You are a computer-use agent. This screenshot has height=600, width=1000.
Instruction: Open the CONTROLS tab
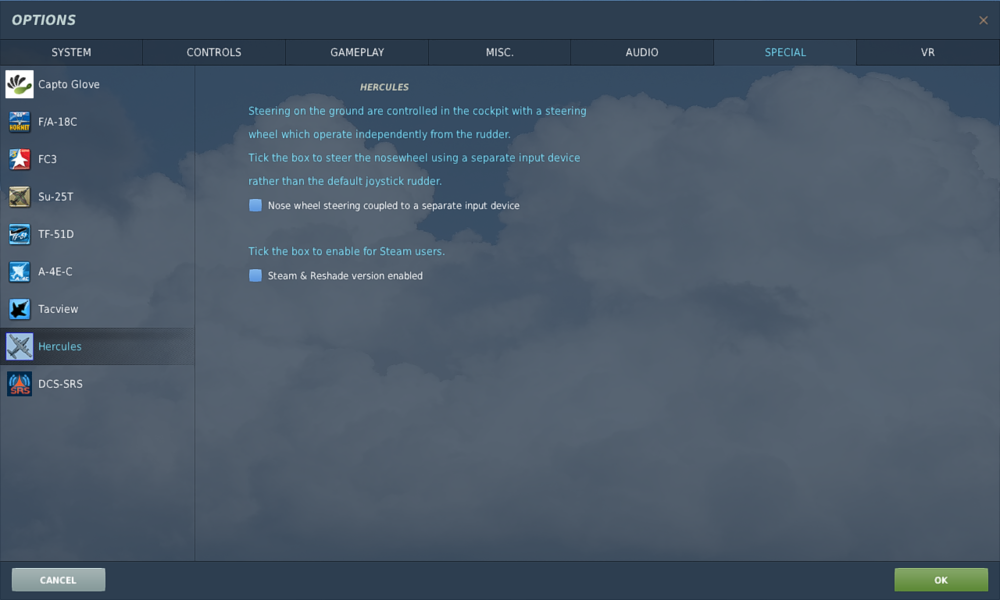[214, 52]
